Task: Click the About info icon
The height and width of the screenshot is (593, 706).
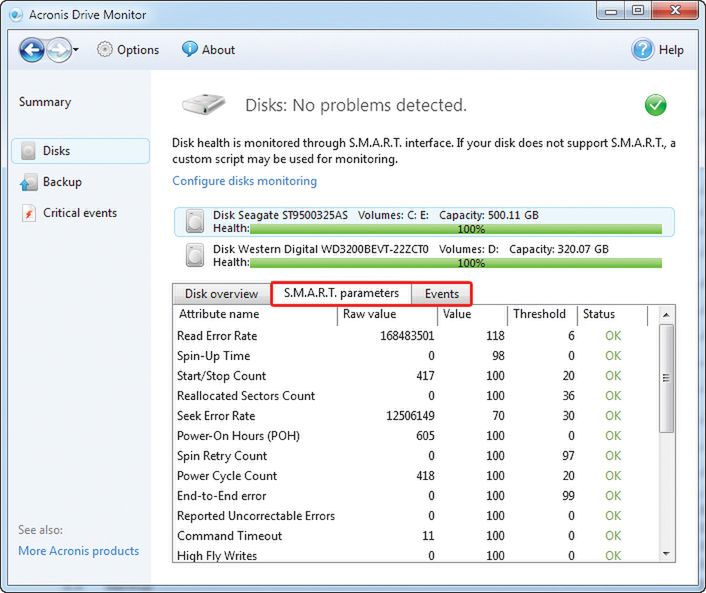Action: tap(189, 49)
